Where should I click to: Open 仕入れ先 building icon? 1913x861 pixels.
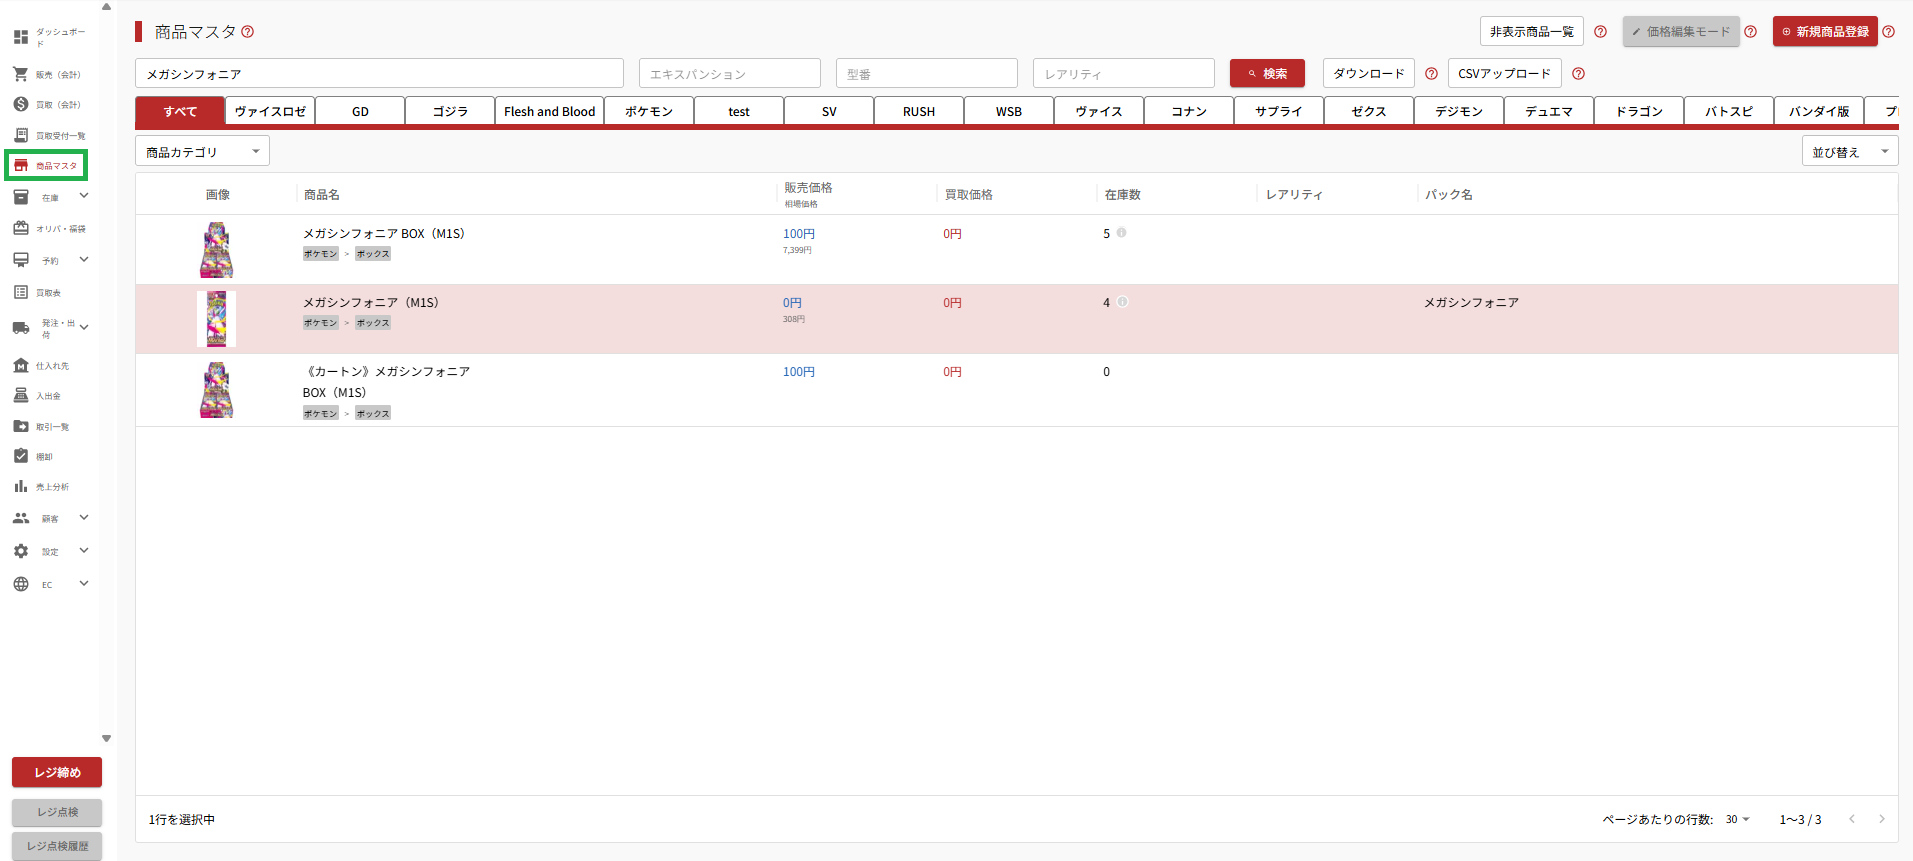click(x=21, y=365)
